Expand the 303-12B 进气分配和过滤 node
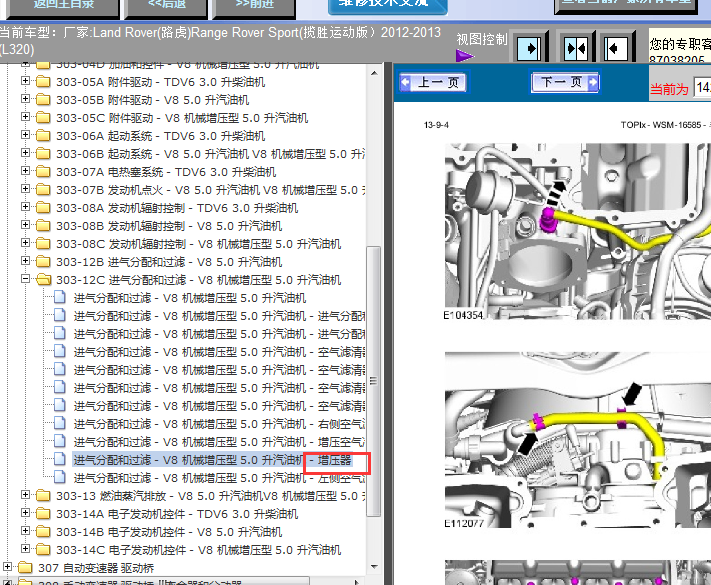 25,261
